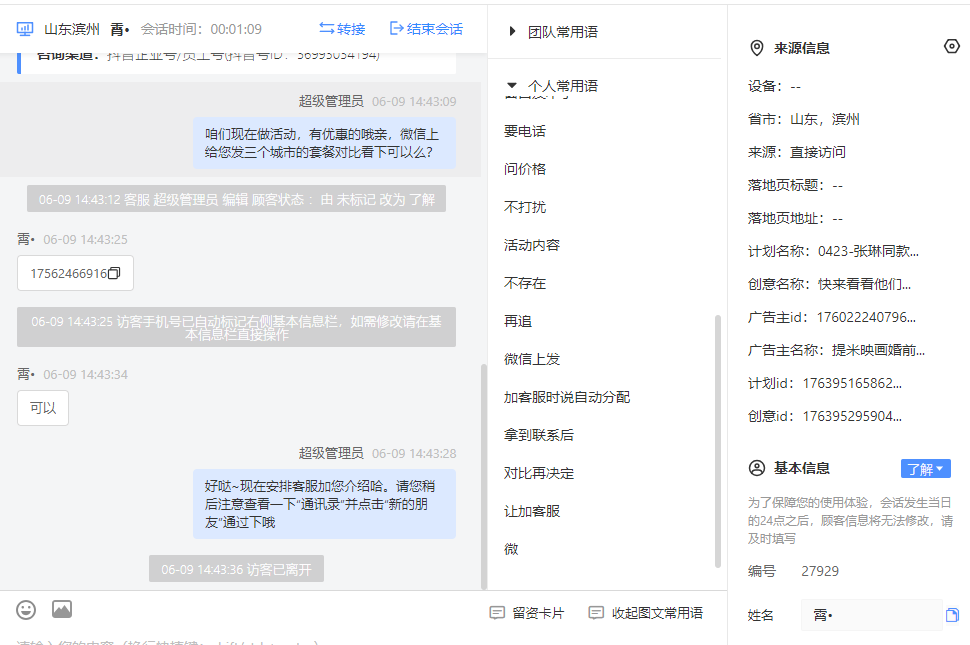Copy phone number 17562466916 using copy icon
The height and width of the screenshot is (645, 970).
pyautogui.click(x=114, y=273)
